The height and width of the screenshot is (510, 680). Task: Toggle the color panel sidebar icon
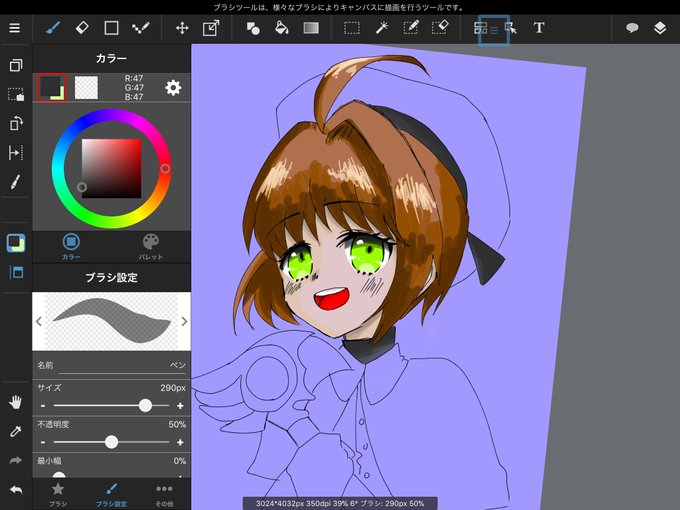tap(16, 243)
